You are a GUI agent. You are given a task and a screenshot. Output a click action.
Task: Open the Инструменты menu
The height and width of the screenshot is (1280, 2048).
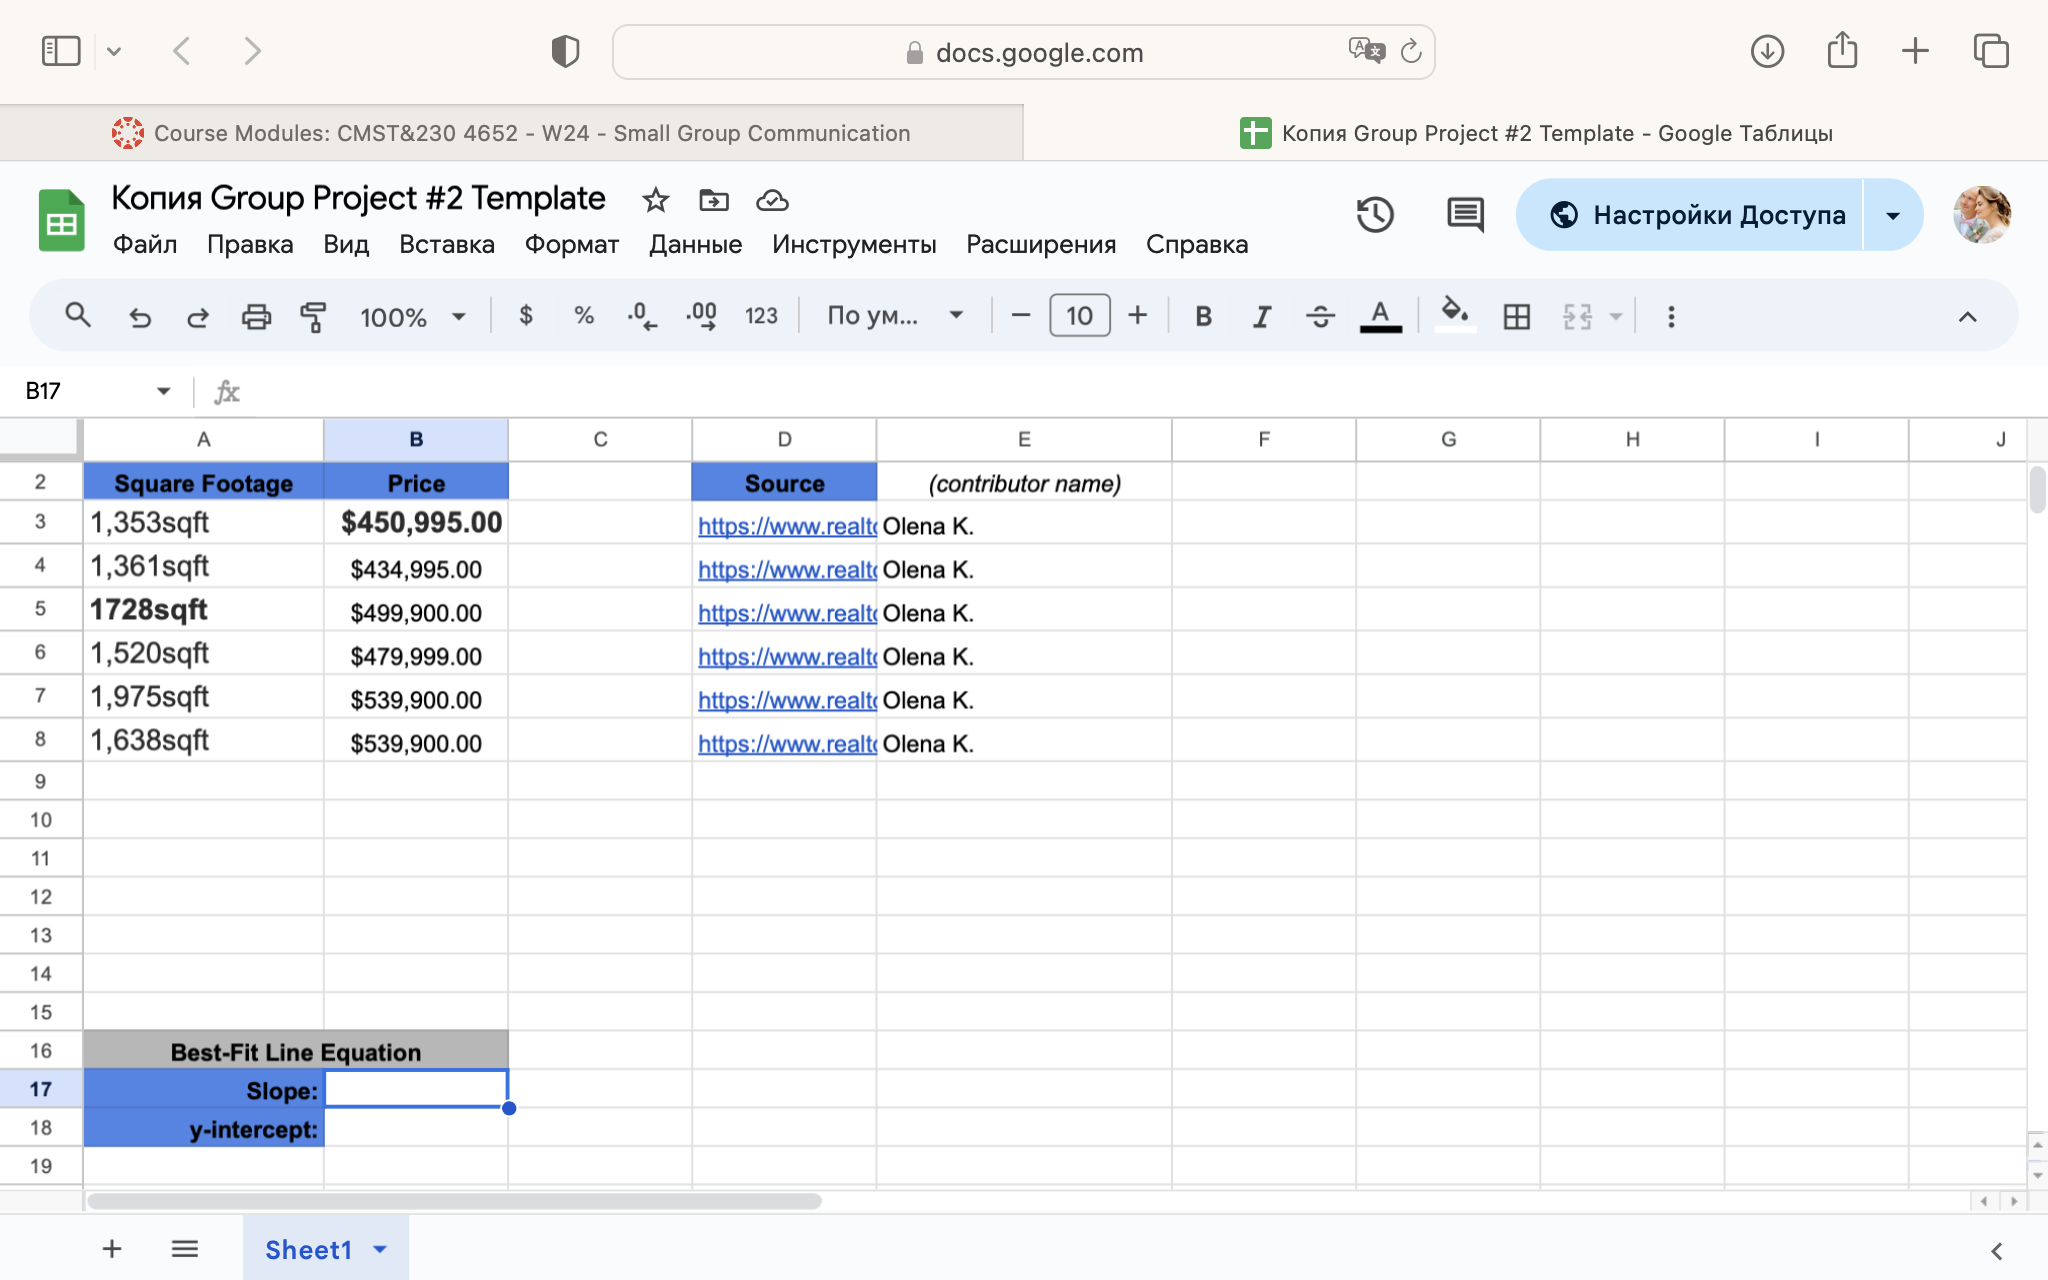[x=854, y=244]
